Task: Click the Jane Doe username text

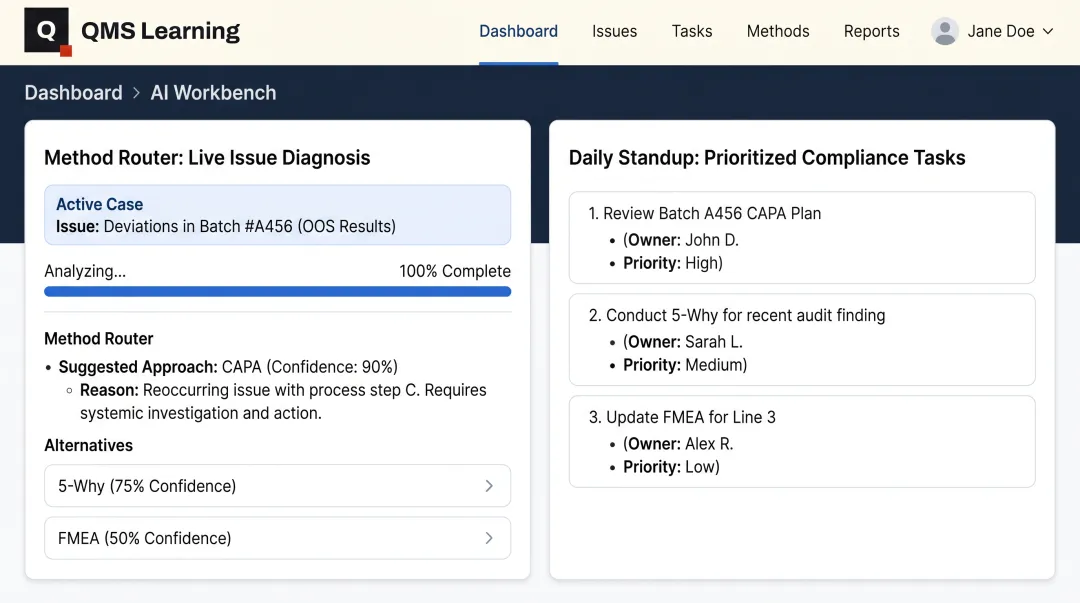Action: 1000,31
